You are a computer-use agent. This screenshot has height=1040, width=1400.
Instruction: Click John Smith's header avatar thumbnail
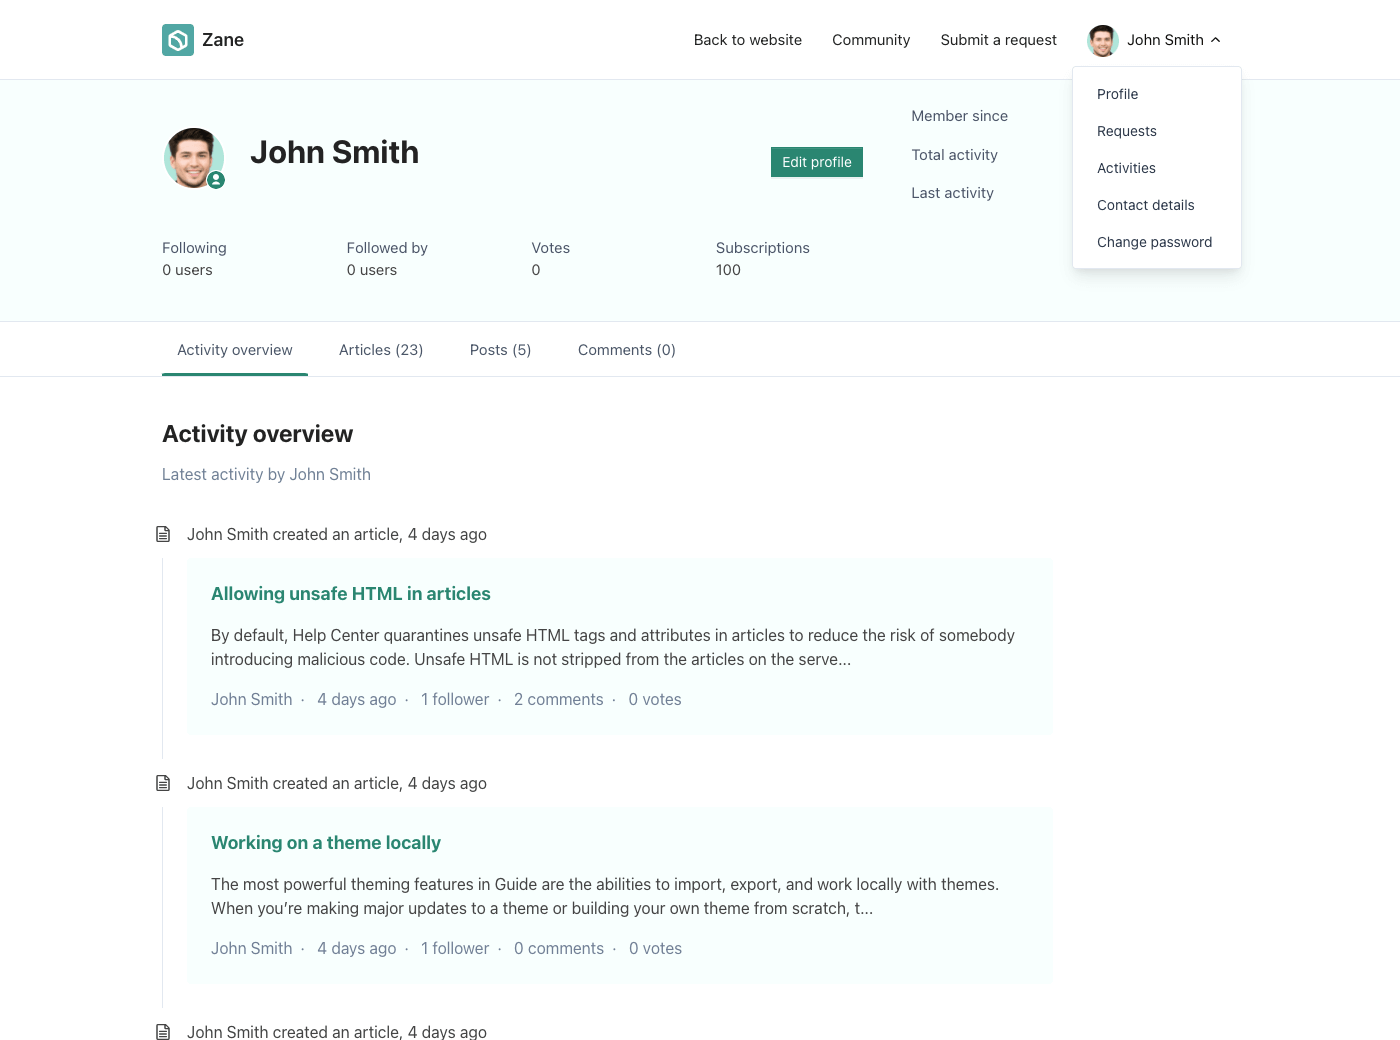tap(1102, 41)
